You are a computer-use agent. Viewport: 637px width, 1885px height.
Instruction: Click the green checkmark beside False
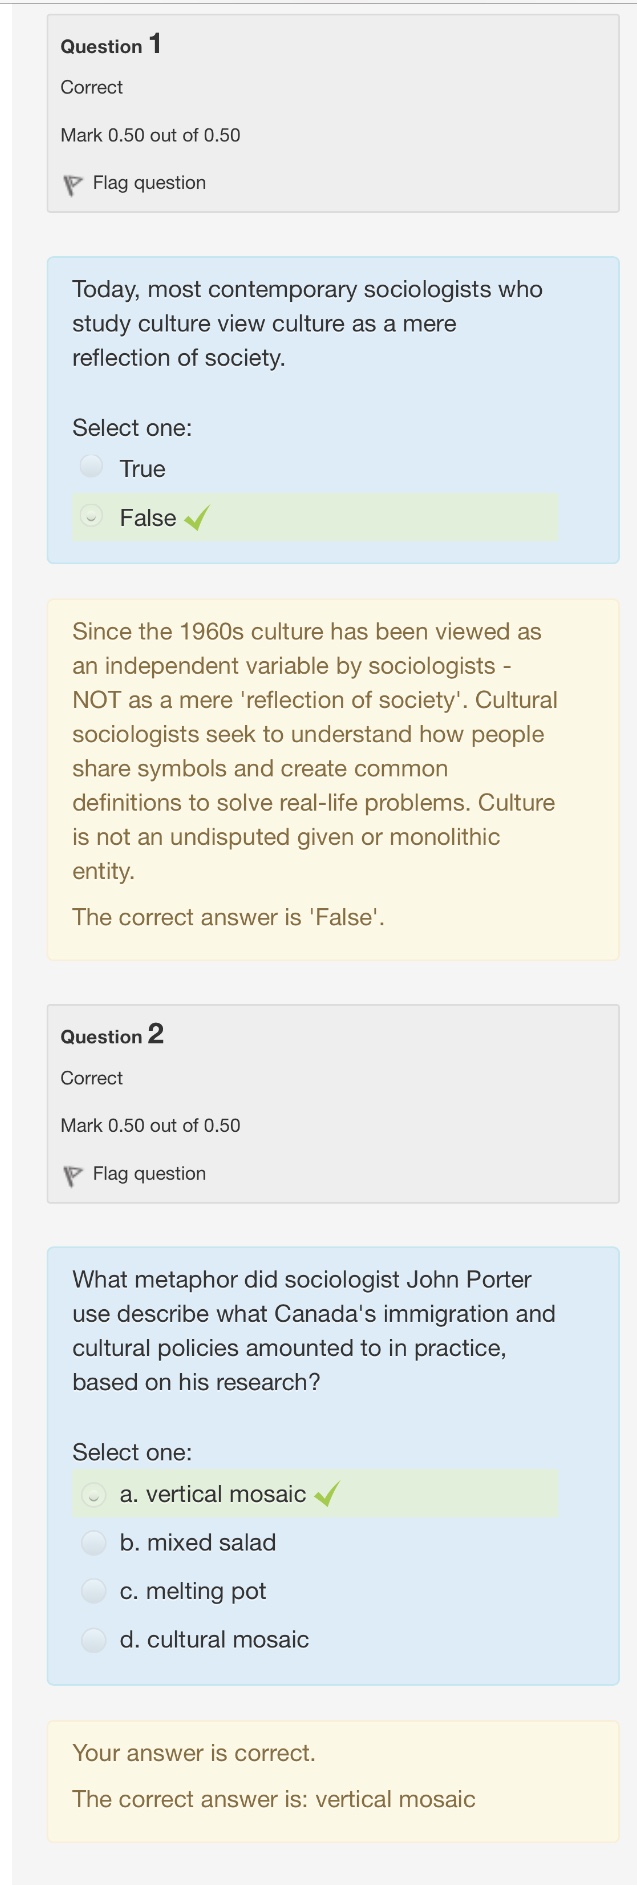point(197,518)
